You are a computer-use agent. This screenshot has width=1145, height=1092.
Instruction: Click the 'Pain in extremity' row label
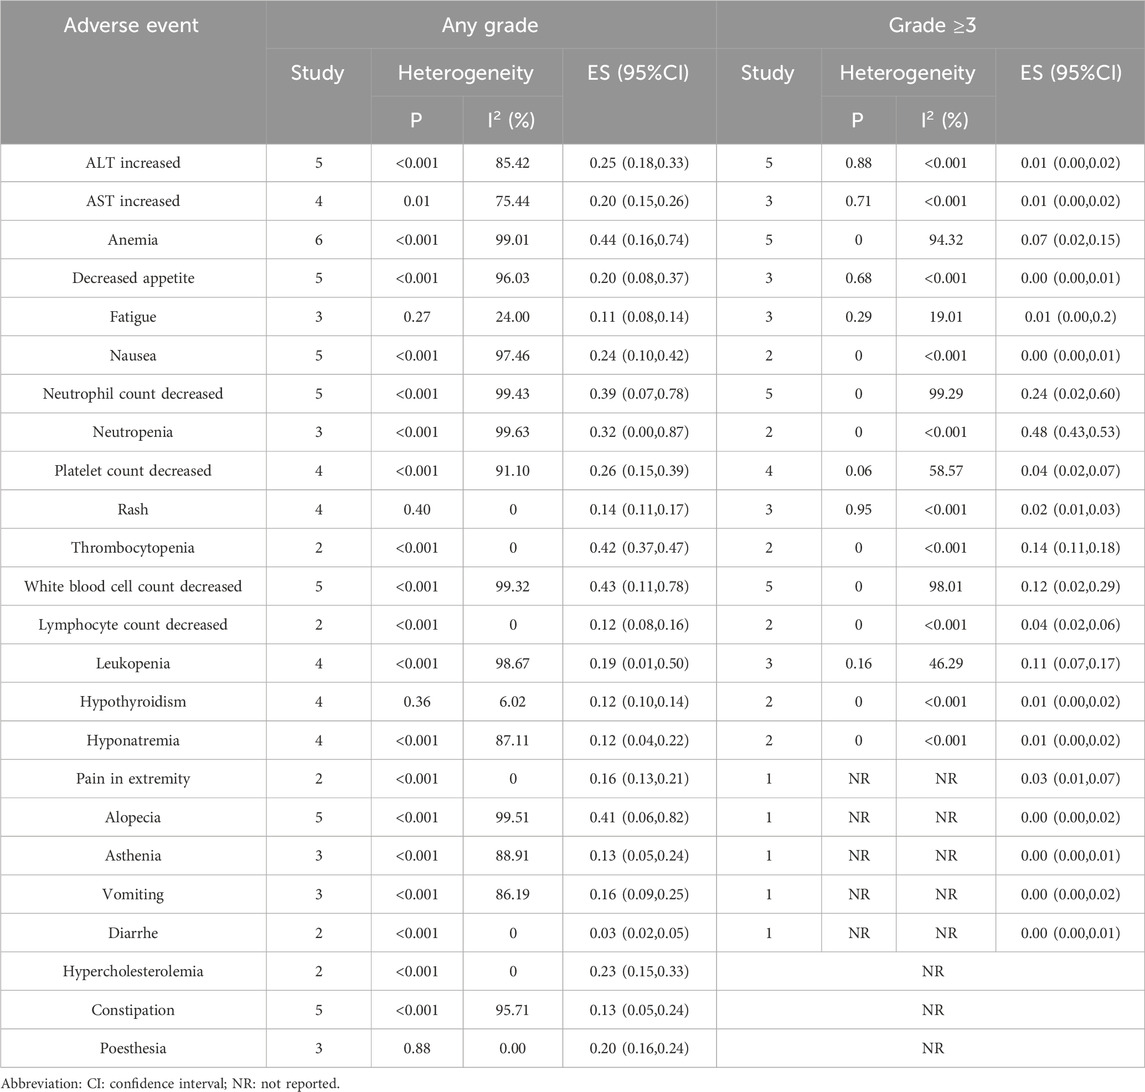coord(133,779)
